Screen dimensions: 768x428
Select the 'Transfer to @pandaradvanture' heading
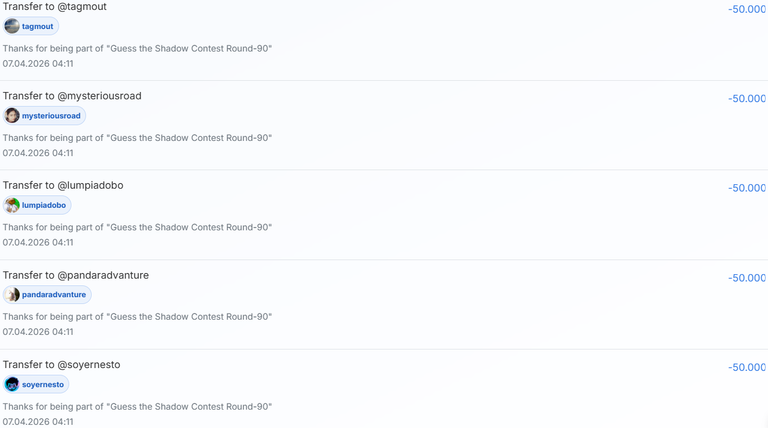pyautogui.click(x=76, y=275)
